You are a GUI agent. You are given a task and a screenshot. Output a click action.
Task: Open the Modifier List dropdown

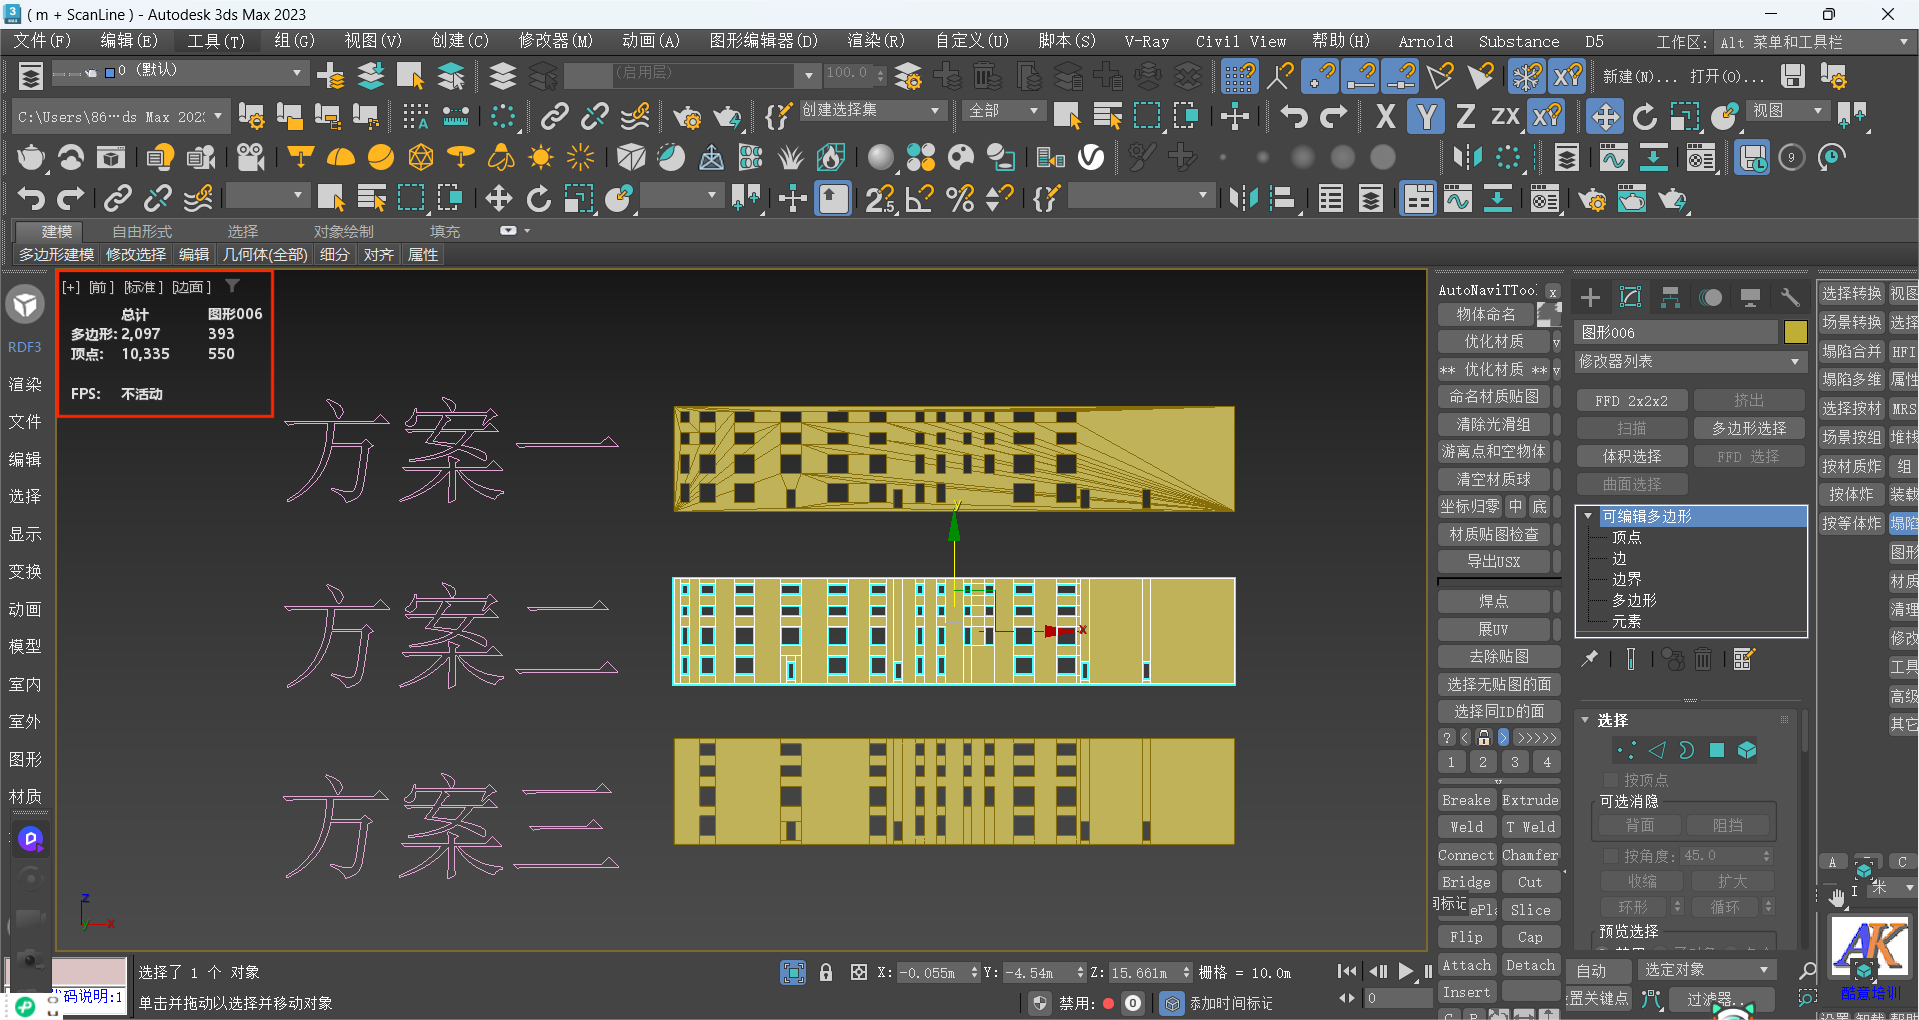1689,361
